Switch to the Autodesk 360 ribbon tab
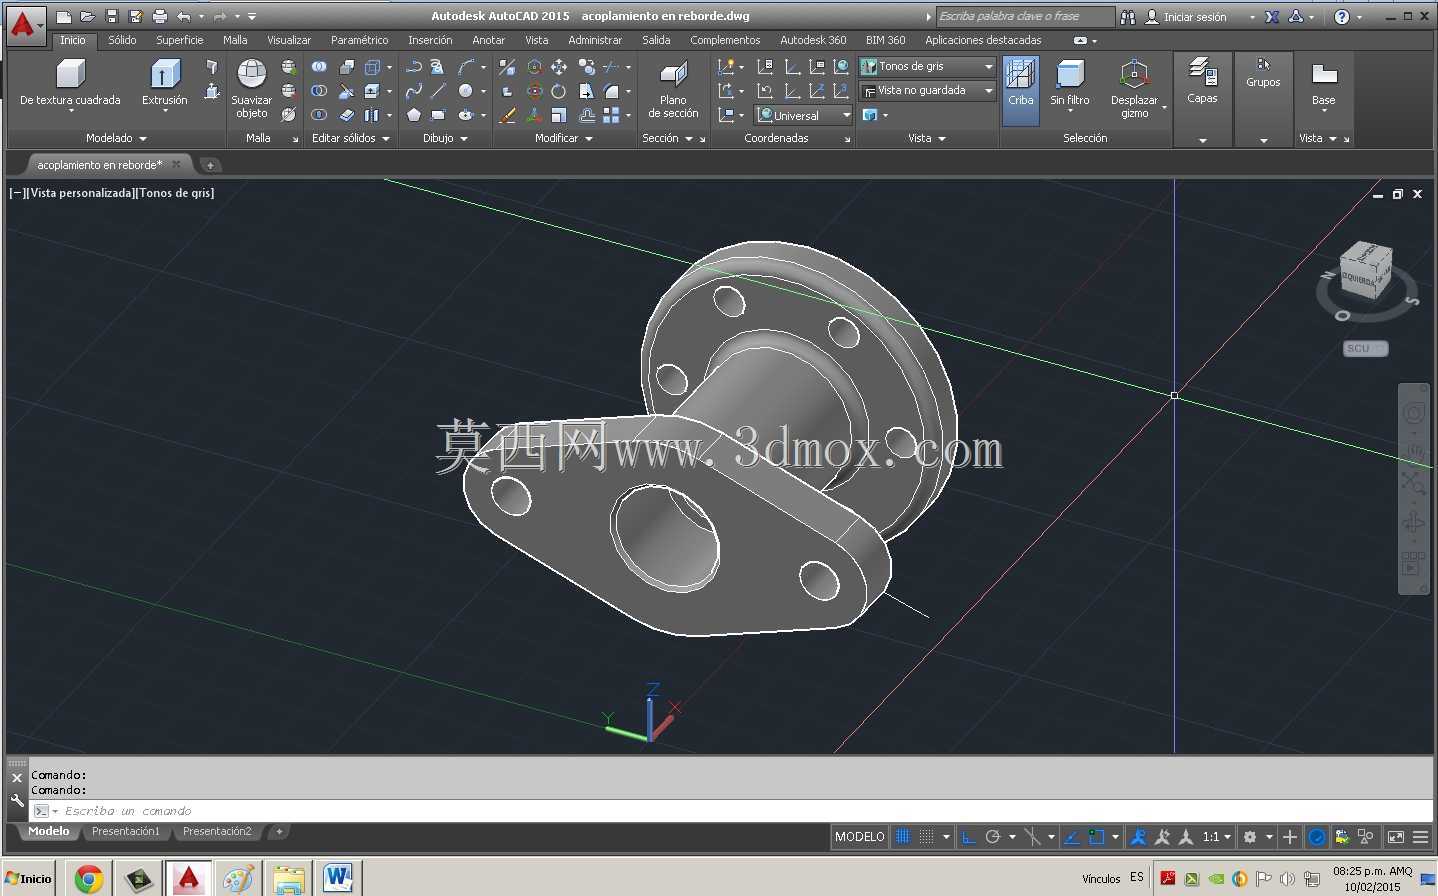This screenshot has width=1438, height=896. click(813, 40)
